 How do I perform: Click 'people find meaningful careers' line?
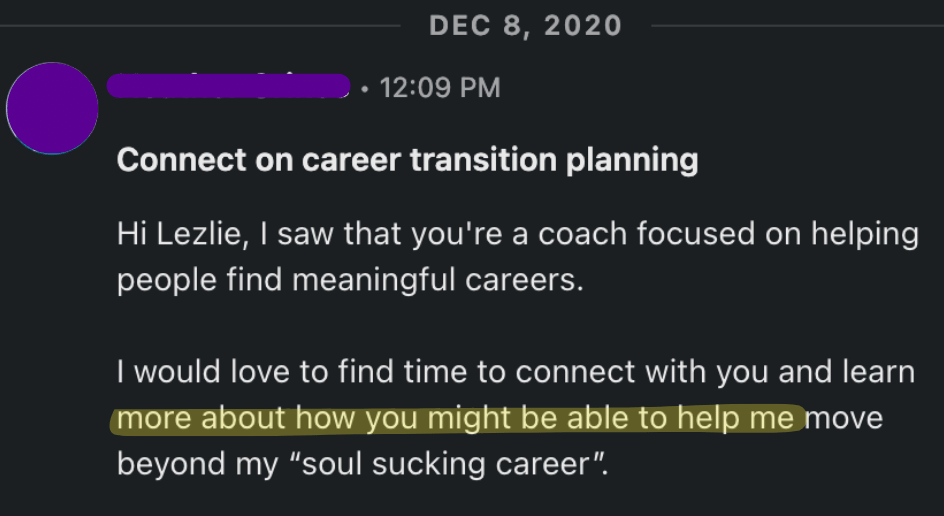(348, 279)
